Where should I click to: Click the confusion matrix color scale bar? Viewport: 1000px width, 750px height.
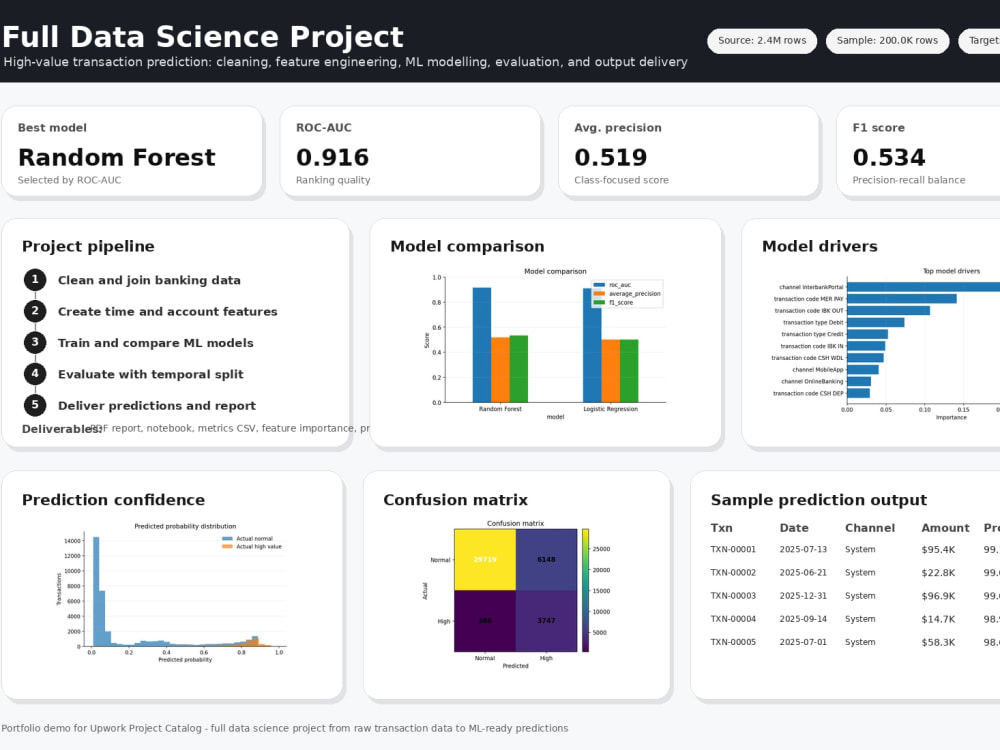pyautogui.click(x=585, y=590)
